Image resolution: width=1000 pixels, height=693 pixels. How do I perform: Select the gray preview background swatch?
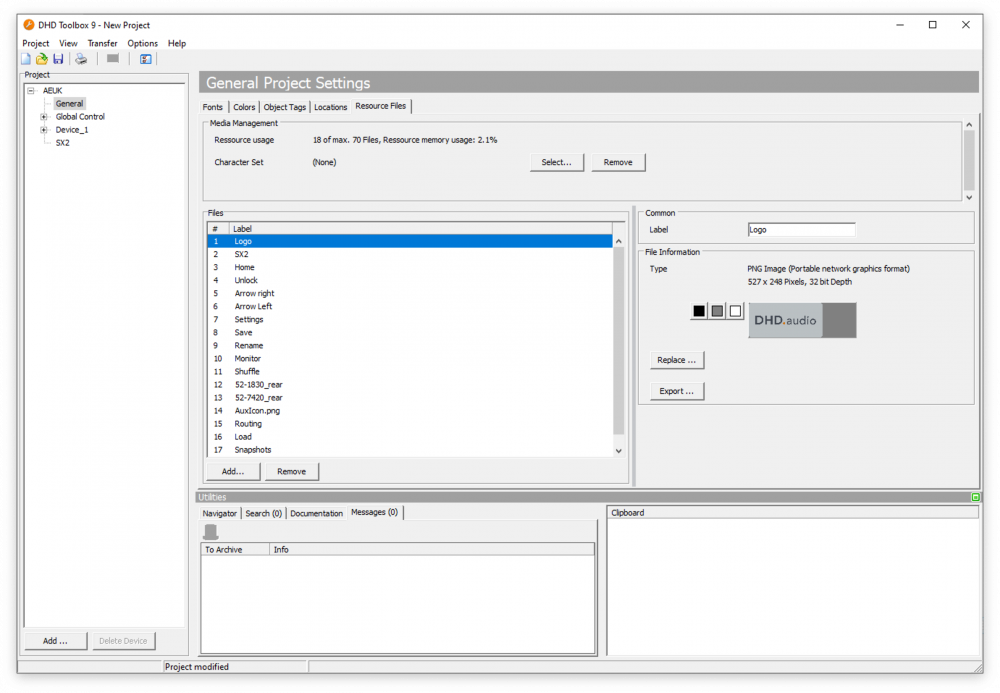point(715,311)
